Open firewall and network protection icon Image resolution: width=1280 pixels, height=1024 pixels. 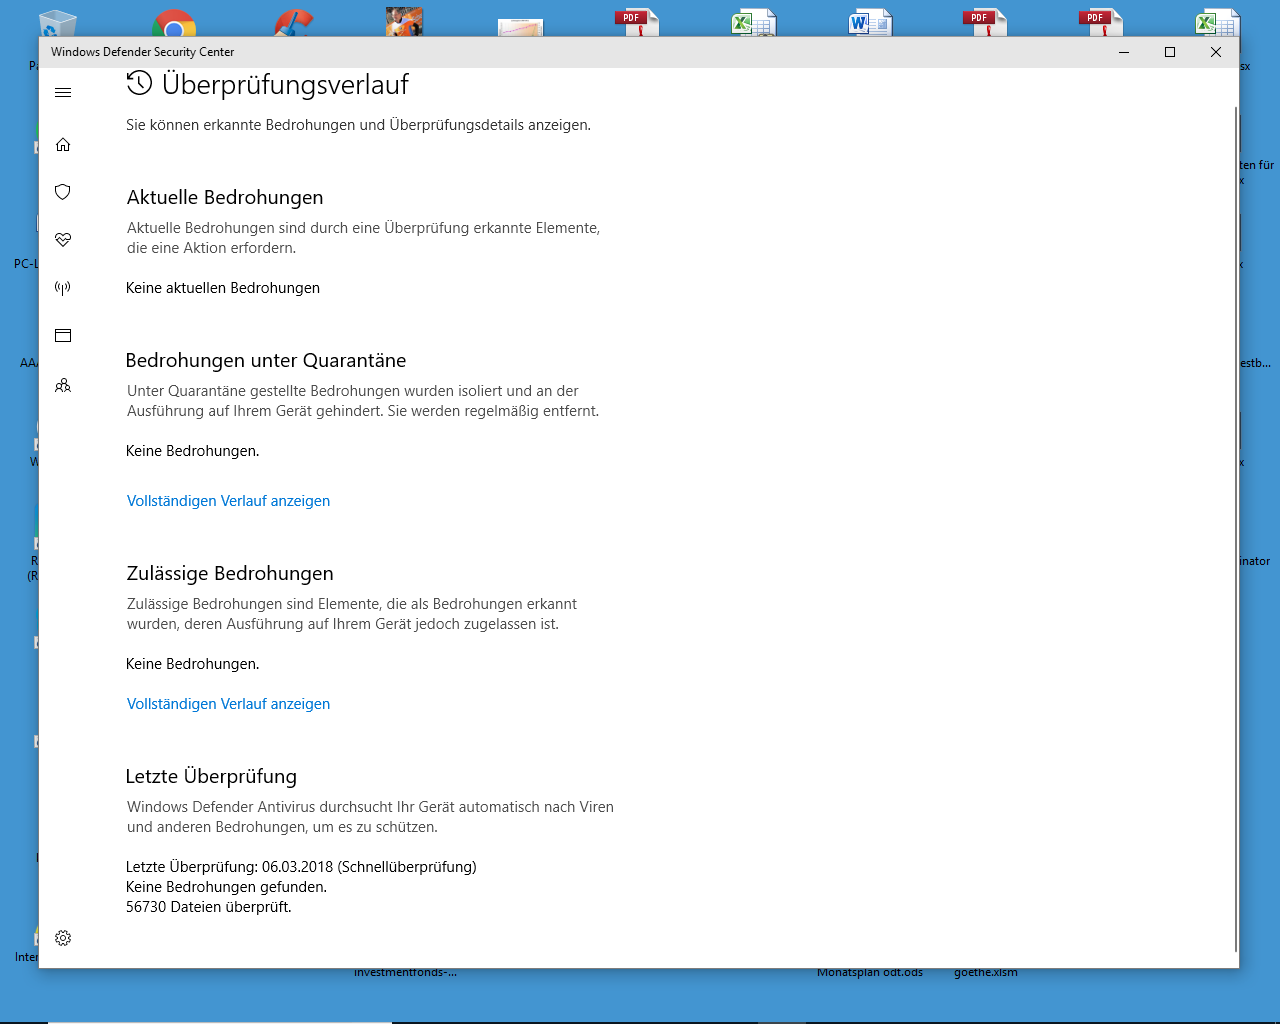(63, 288)
